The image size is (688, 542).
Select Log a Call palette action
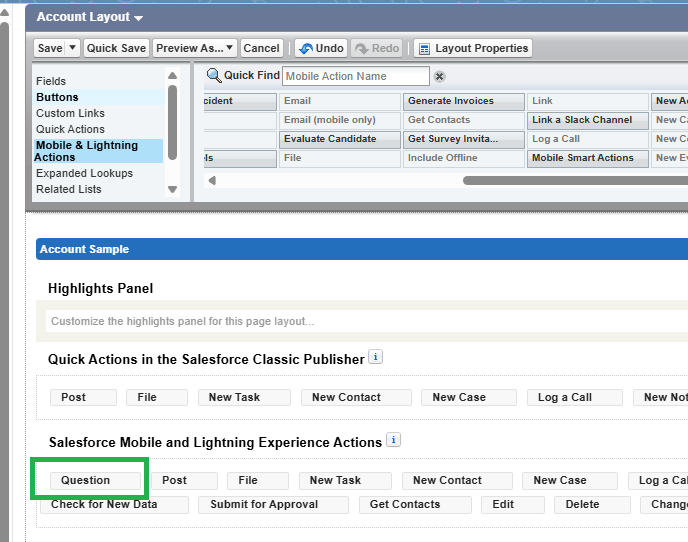coord(588,139)
